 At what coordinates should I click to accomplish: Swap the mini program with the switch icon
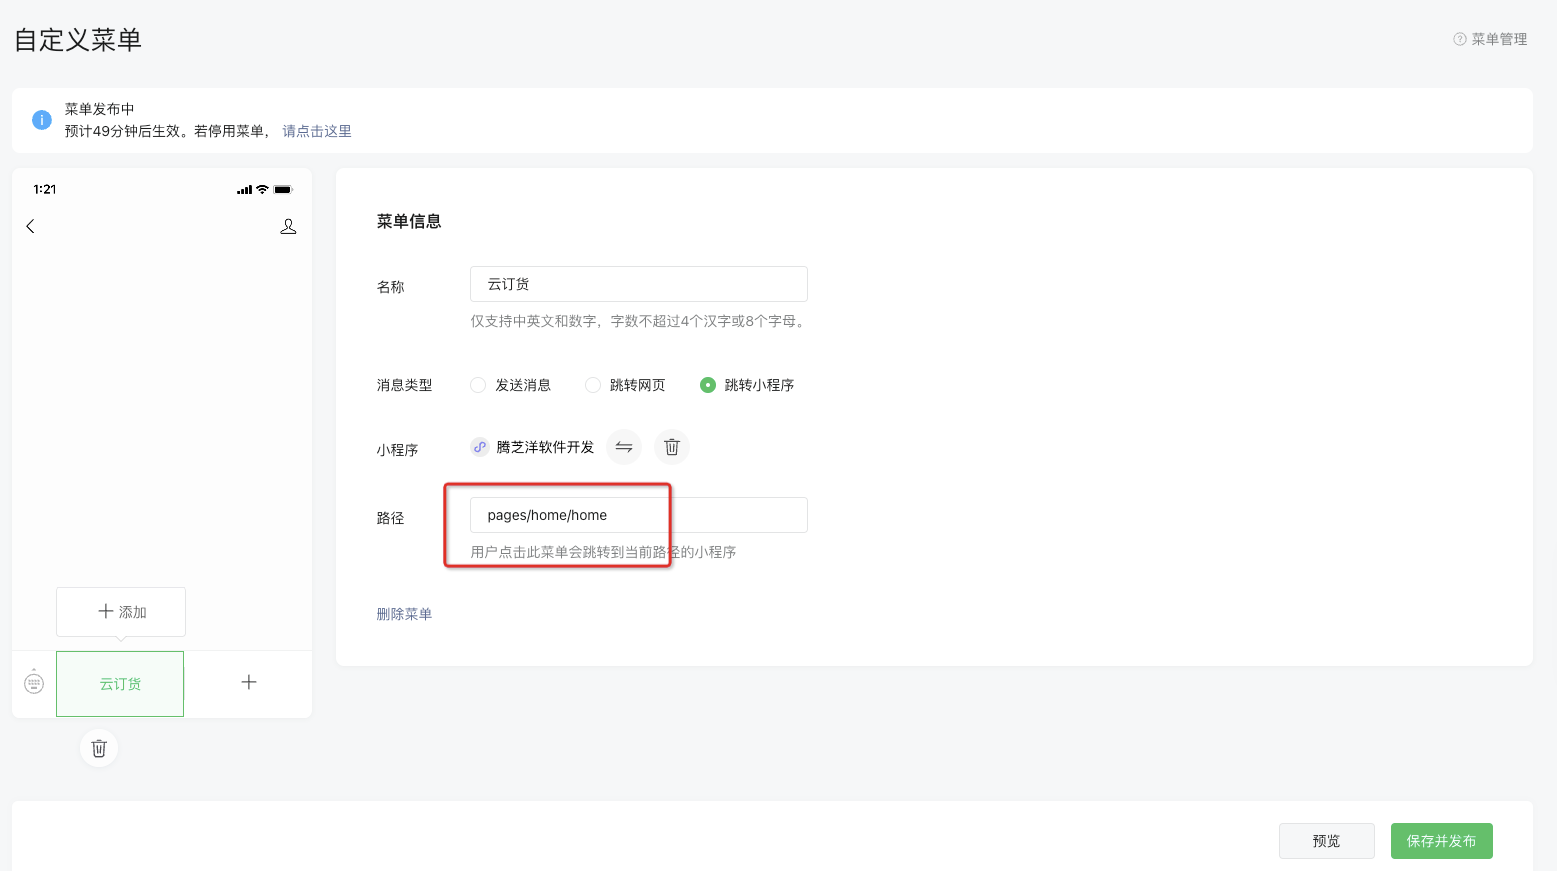click(624, 447)
